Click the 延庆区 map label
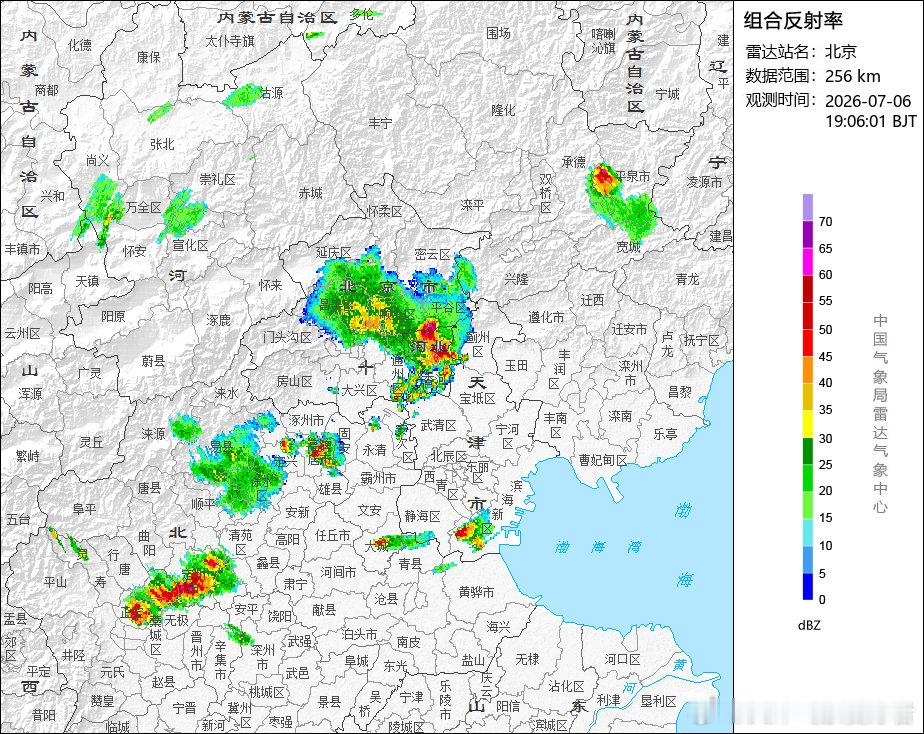This screenshot has height=734, width=924. pyautogui.click(x=334, y=252)
